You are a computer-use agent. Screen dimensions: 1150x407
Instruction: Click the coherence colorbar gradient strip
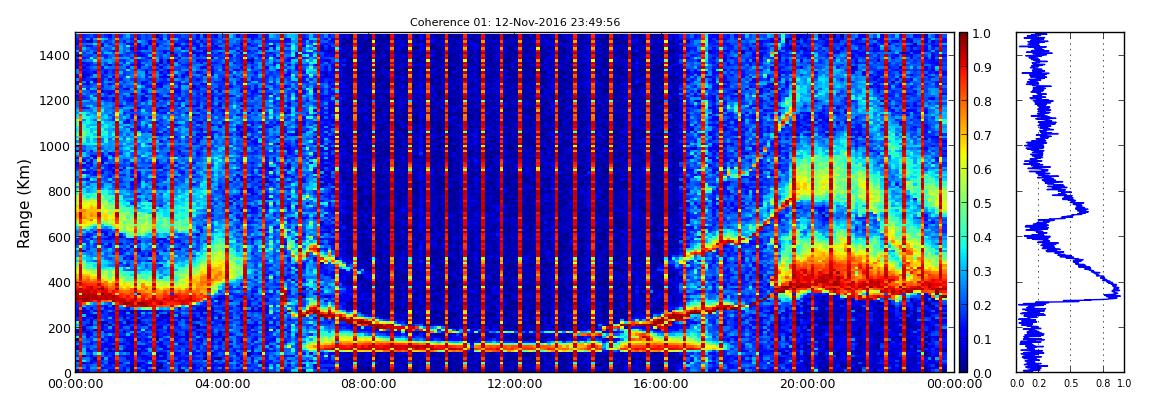coord(963,202)
